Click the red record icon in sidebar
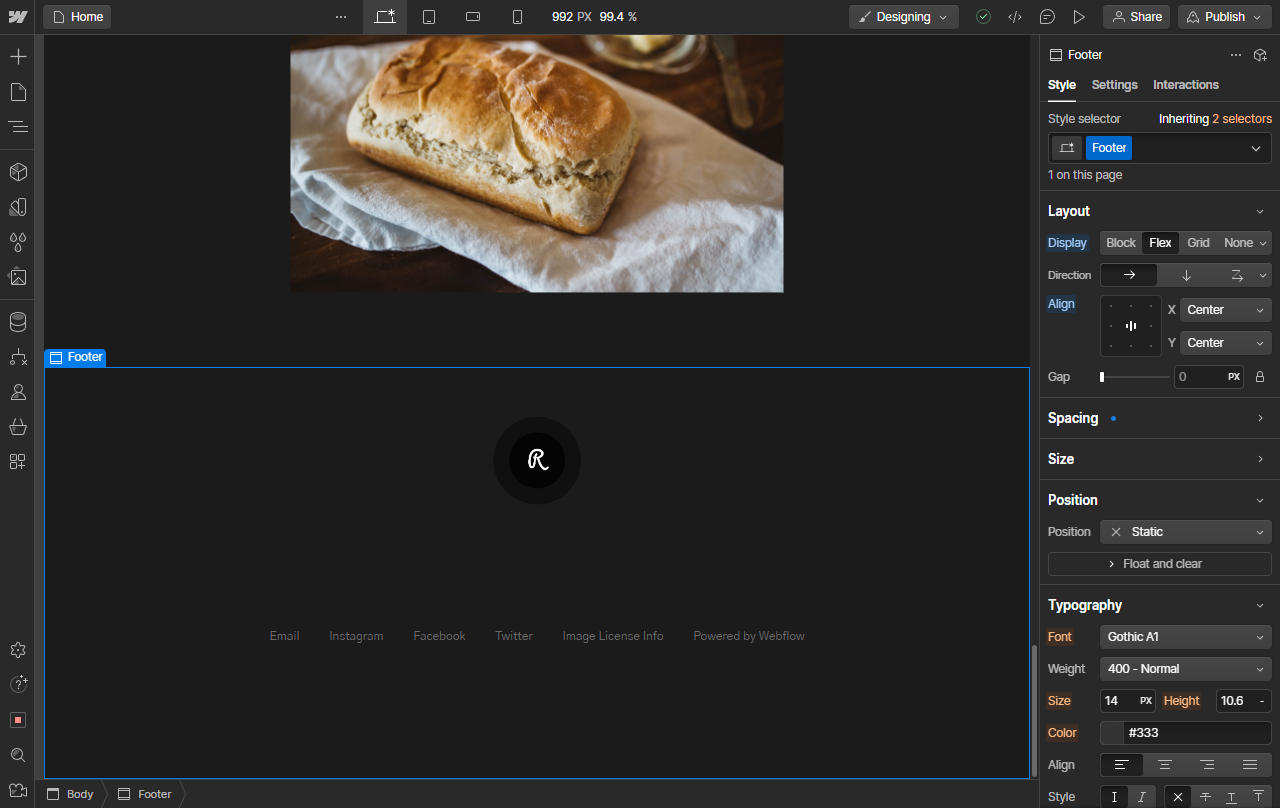The image size is (1280, 808). click(18, 720)
